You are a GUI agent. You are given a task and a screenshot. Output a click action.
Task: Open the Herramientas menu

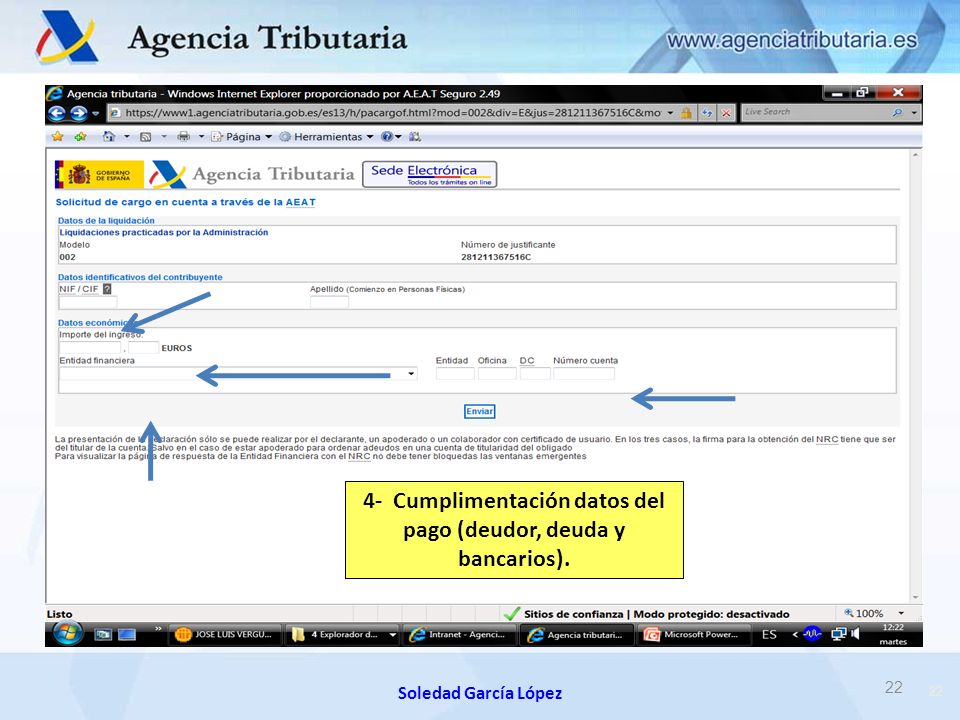[326, 137]
